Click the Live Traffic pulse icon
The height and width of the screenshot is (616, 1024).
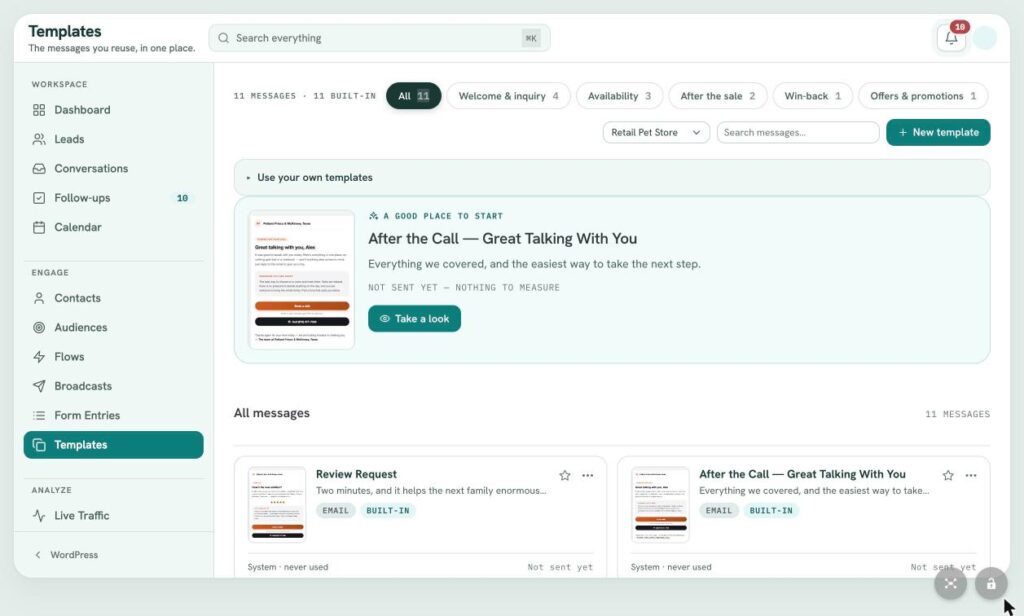click(39, 515)
